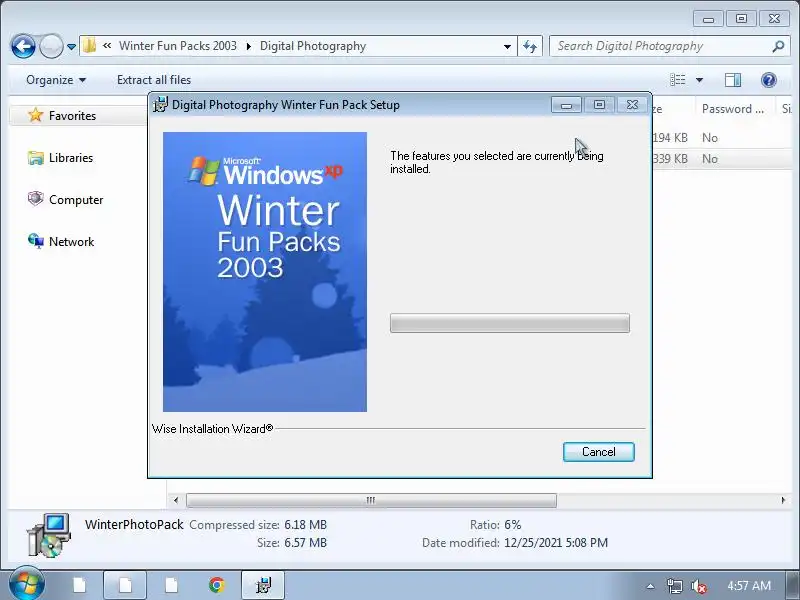Click first blank document taskbar icon
Viewport: 800px width, 600px height.
(79, 585)
